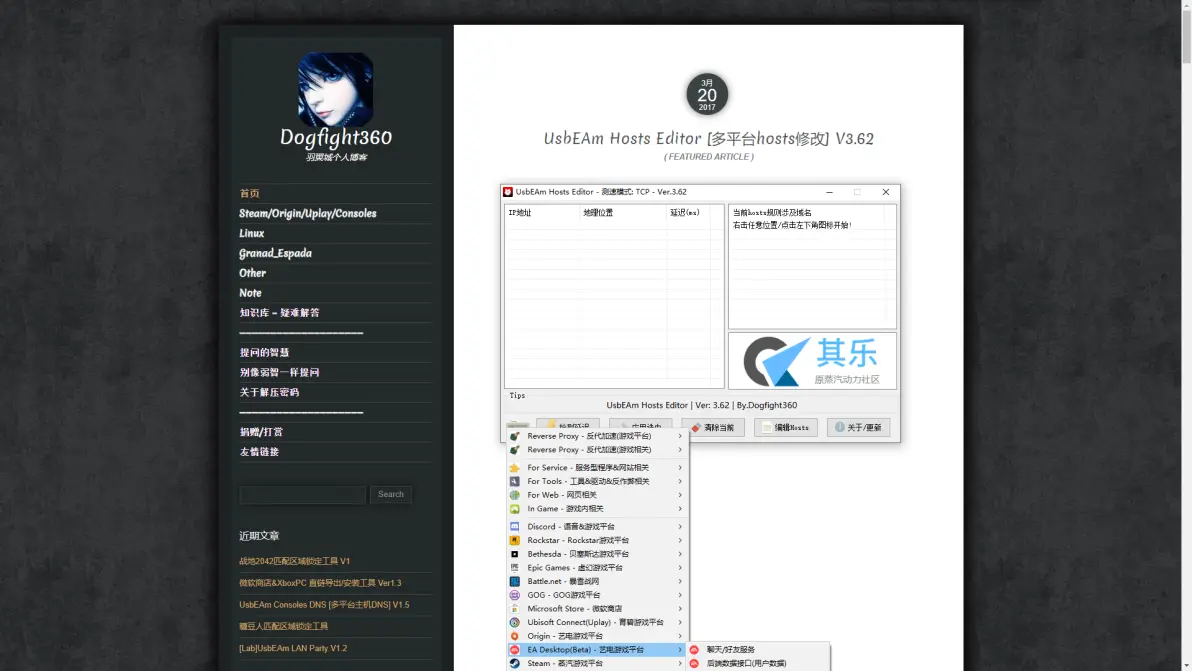
Task: Open the Linux nav link
Action: point(252,233)
